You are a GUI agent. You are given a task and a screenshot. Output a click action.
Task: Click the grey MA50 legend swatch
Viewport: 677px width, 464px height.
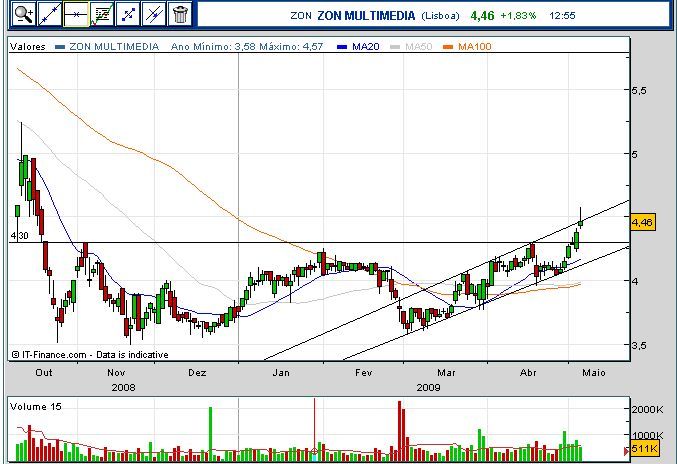395,47
